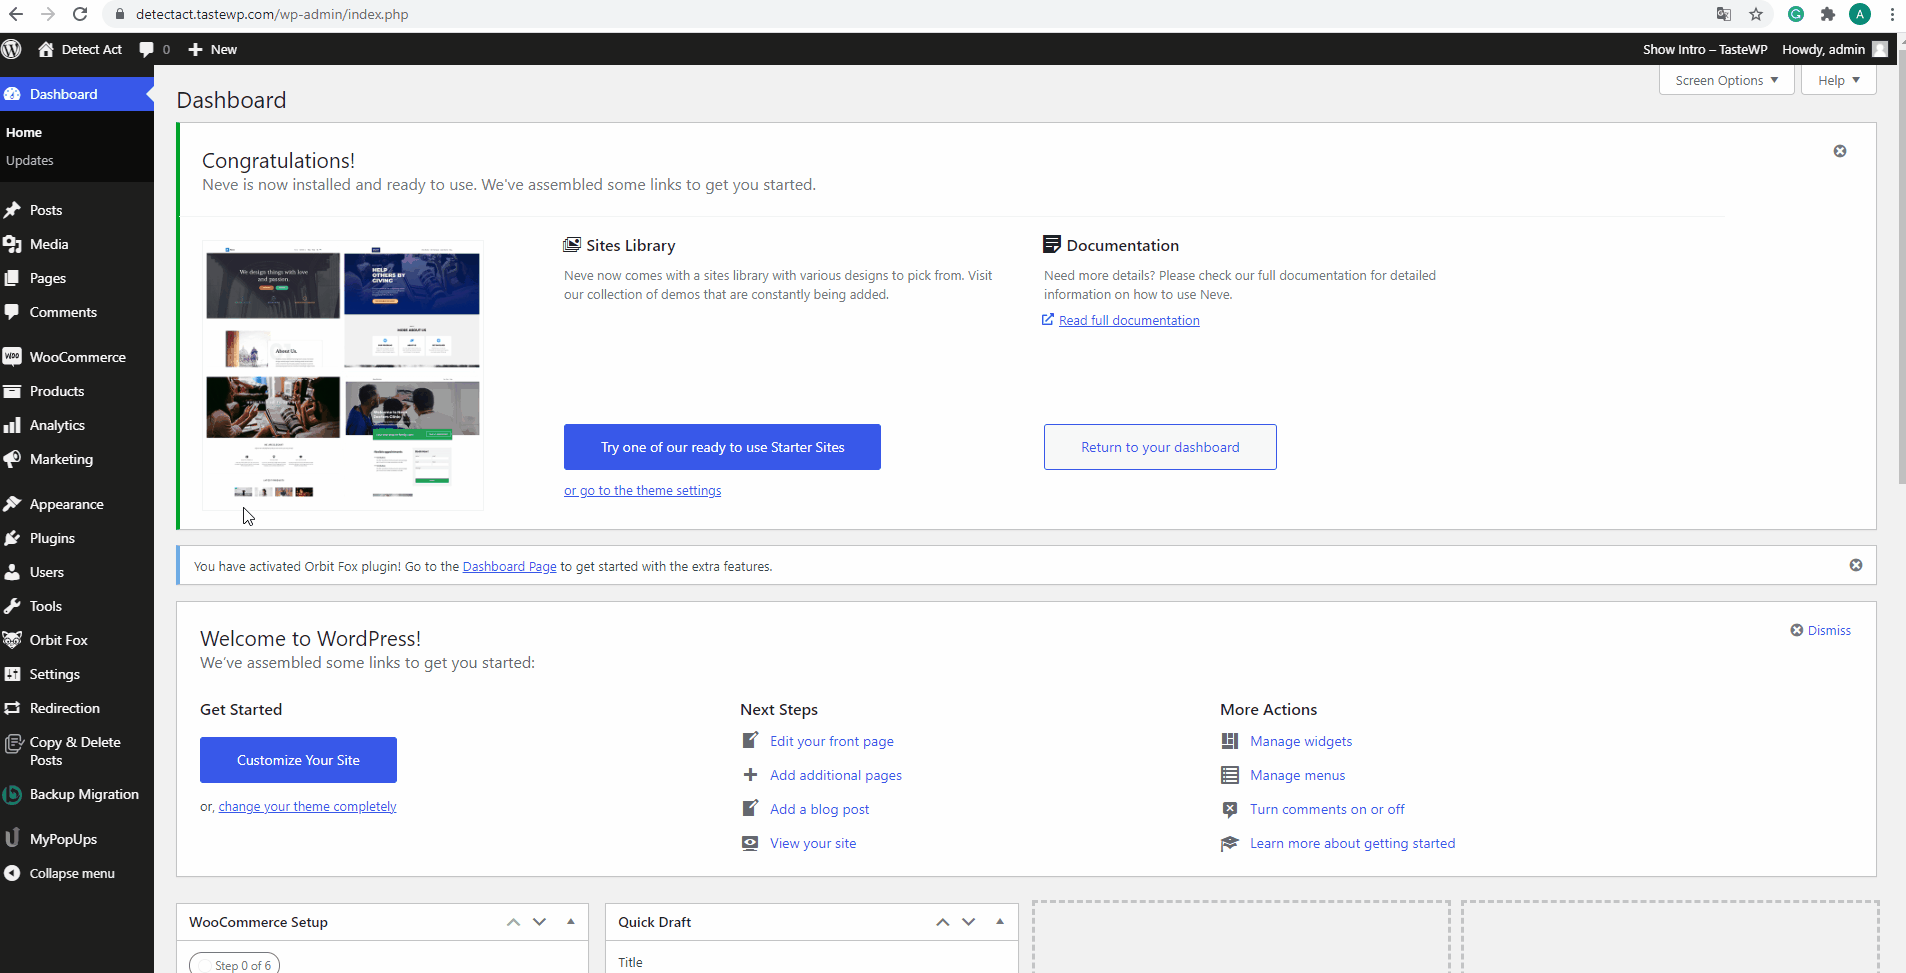
Task: Click change your theme completely link
Action: click(307, 807)
